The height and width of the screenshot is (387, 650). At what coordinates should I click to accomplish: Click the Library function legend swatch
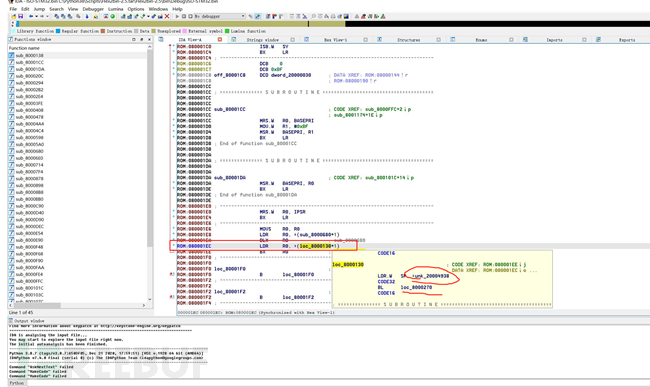coord(14,31)
